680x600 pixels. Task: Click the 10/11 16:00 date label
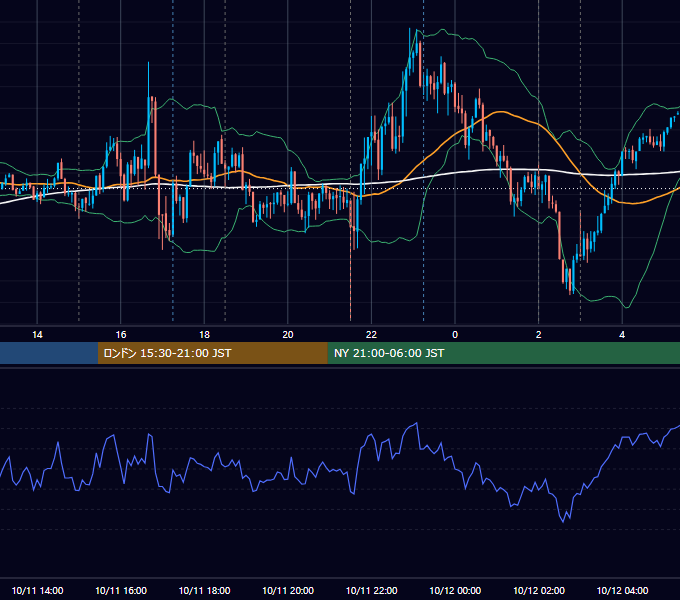121,590
